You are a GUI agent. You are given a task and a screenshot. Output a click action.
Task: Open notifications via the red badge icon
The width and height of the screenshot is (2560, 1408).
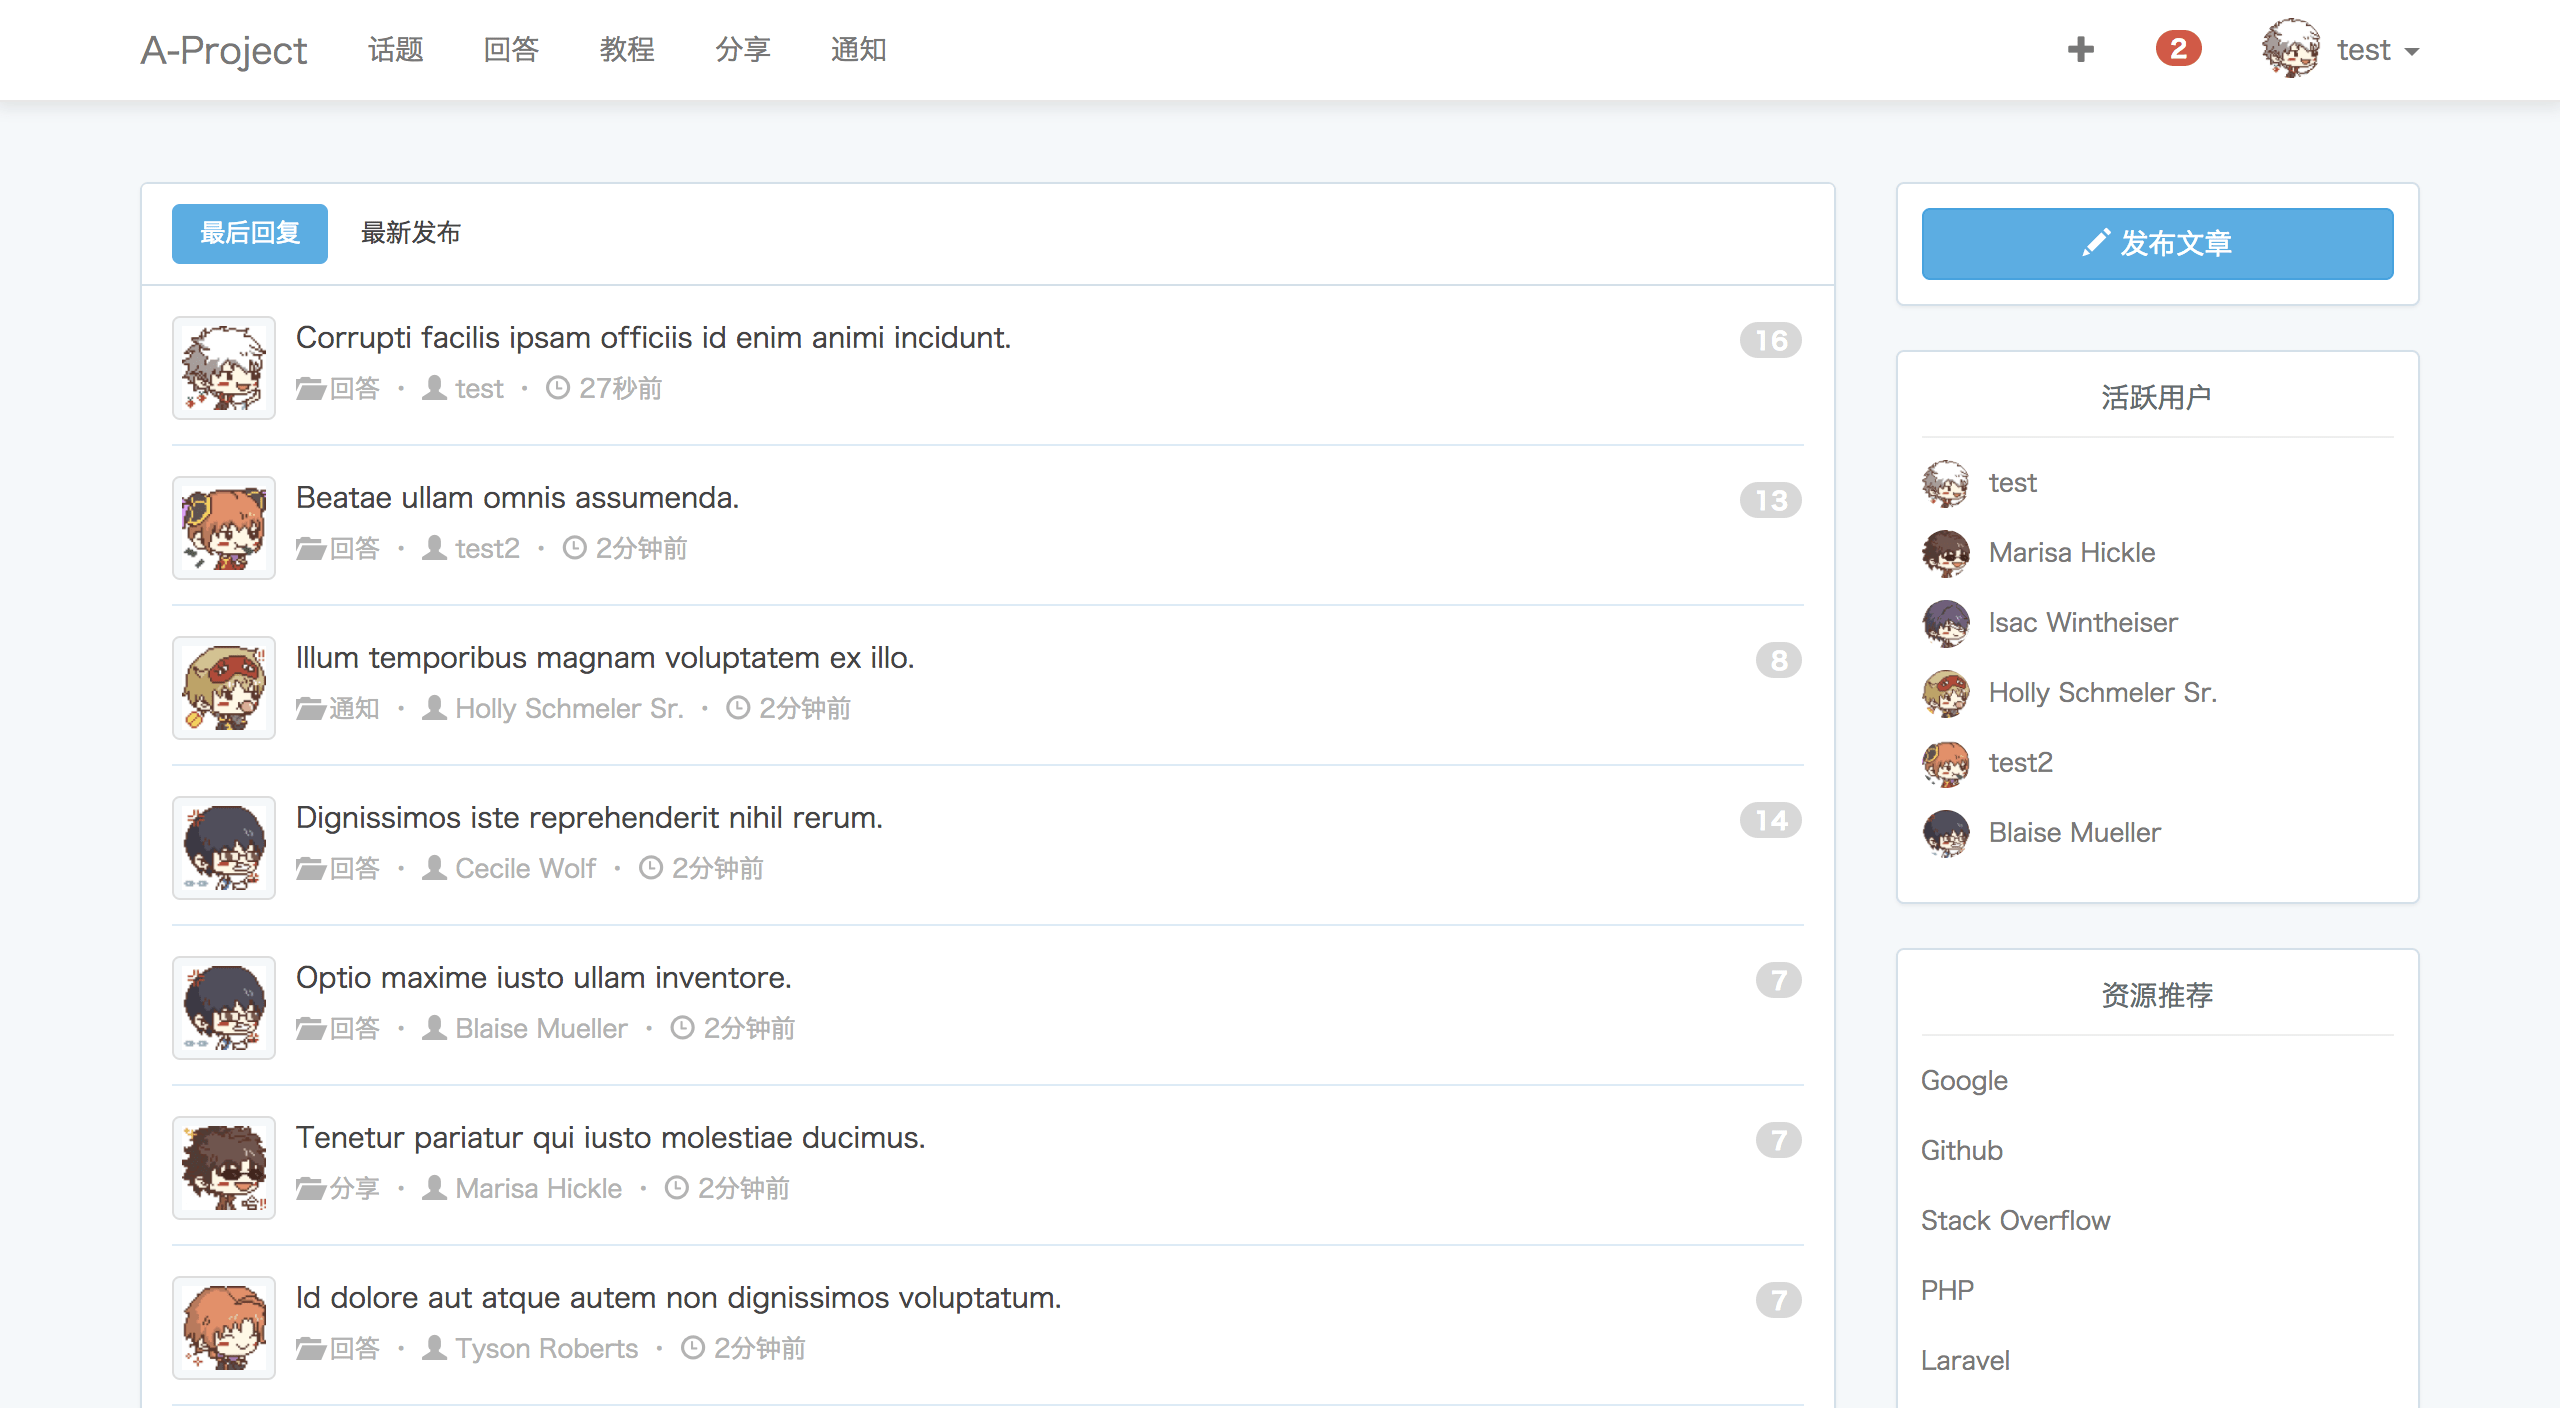coord(2177,48)
